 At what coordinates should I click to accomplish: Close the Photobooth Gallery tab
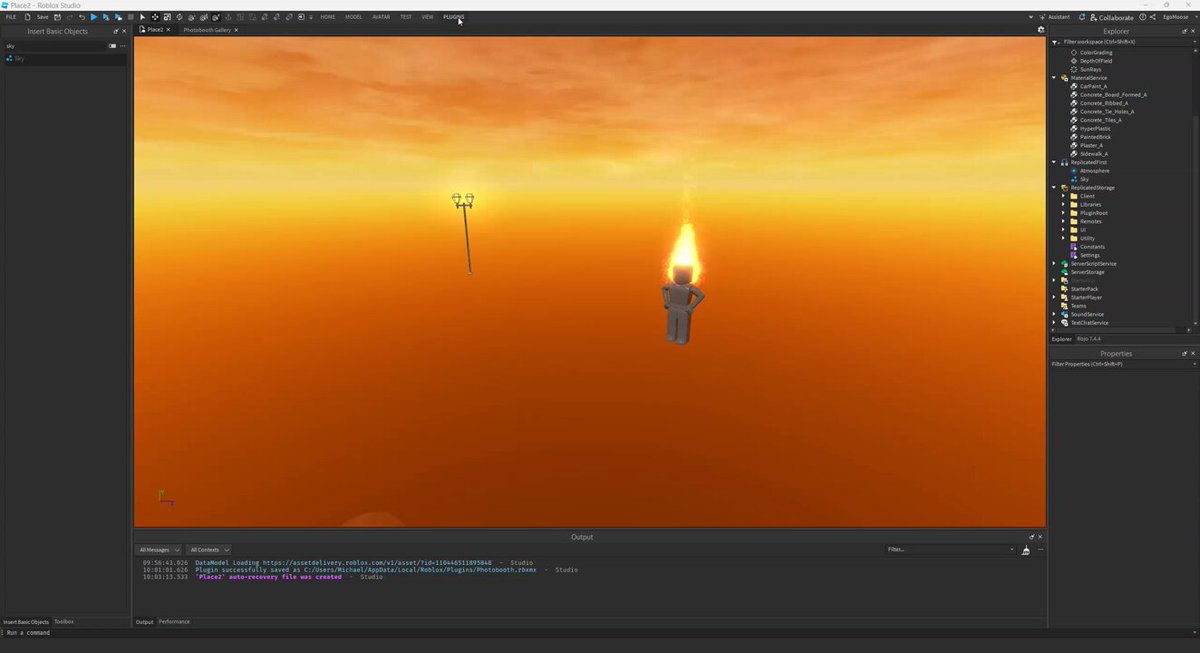pos(236,30)
